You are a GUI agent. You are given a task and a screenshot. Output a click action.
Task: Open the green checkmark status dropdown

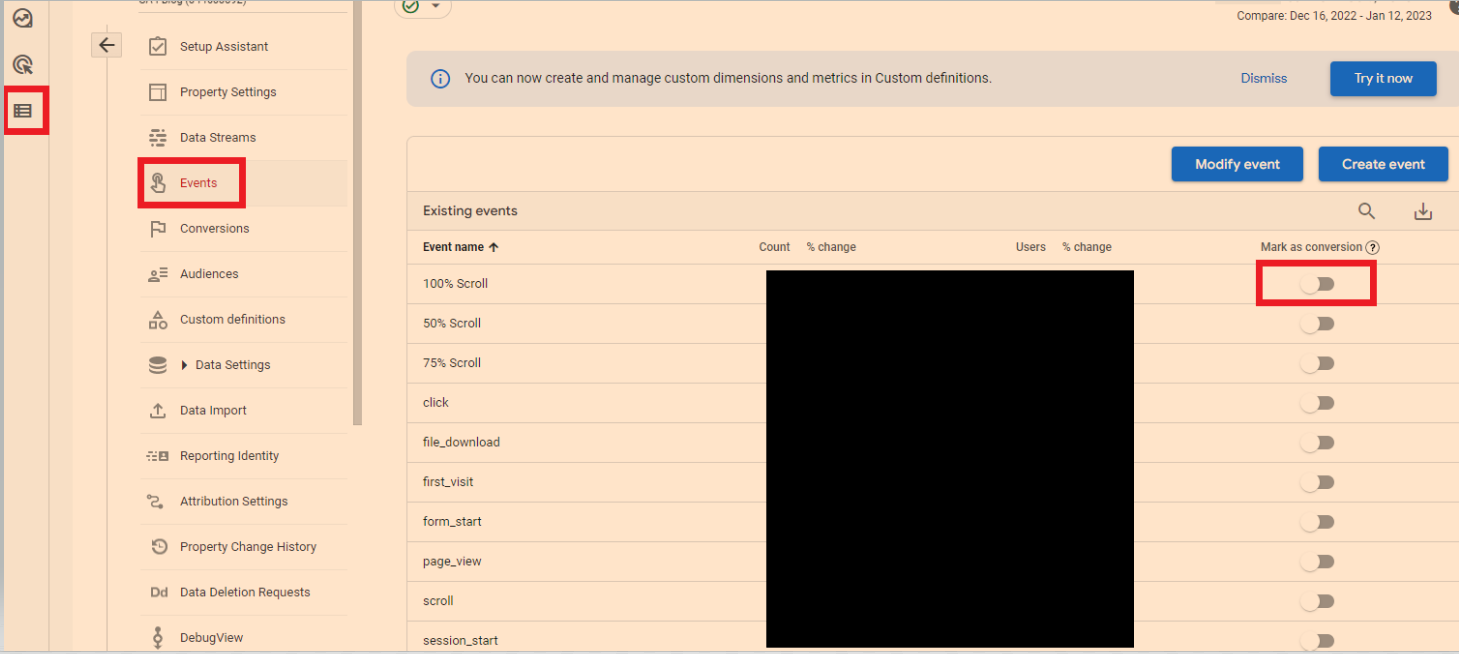click(423, 7)
